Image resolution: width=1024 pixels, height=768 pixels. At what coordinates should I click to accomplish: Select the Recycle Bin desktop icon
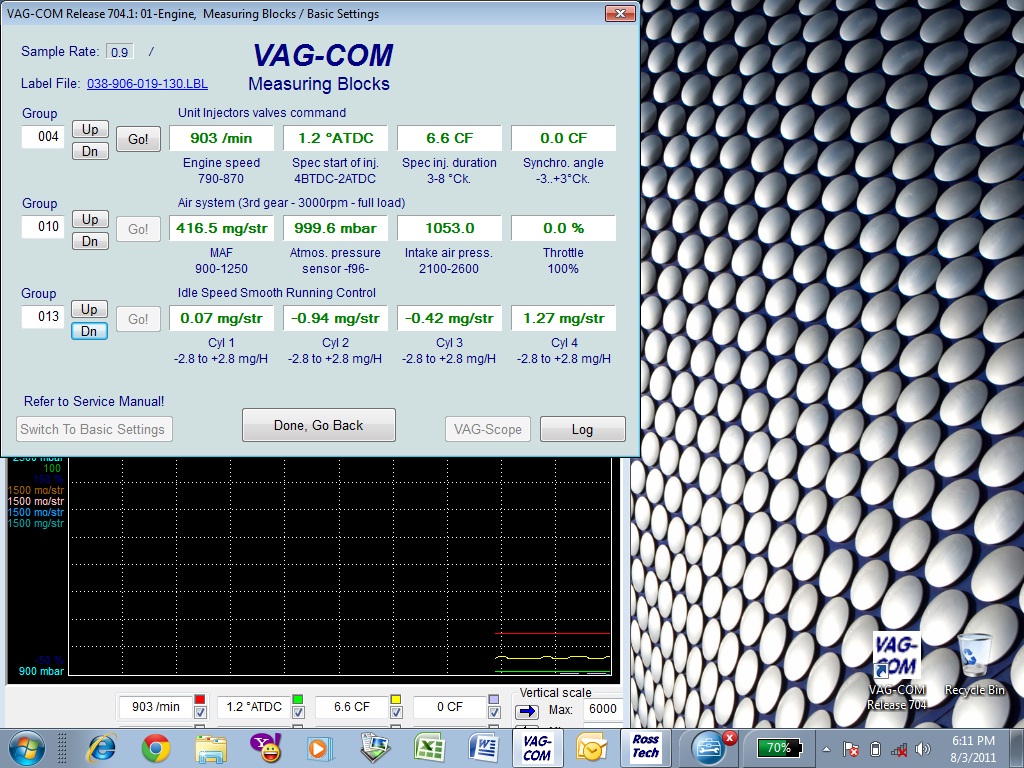[x=974, y=664]
